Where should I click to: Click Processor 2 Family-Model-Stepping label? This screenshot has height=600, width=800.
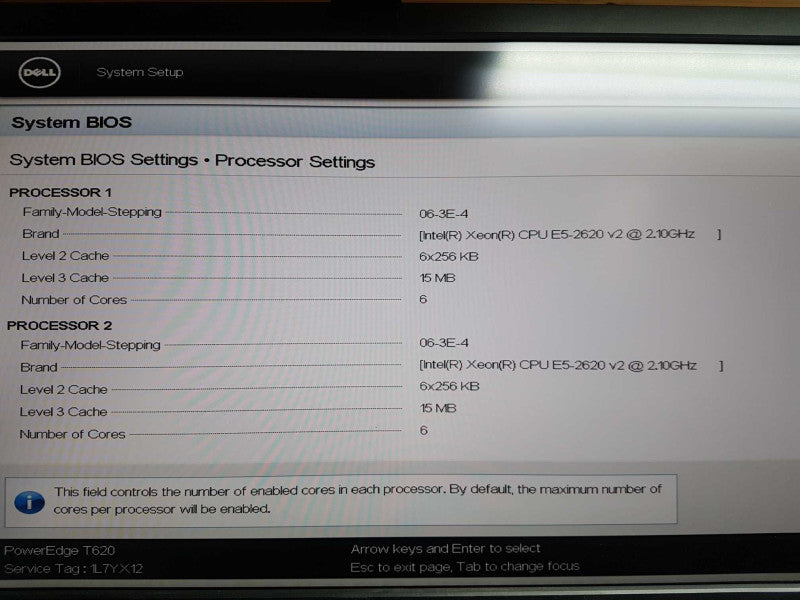tap(90, 345)
